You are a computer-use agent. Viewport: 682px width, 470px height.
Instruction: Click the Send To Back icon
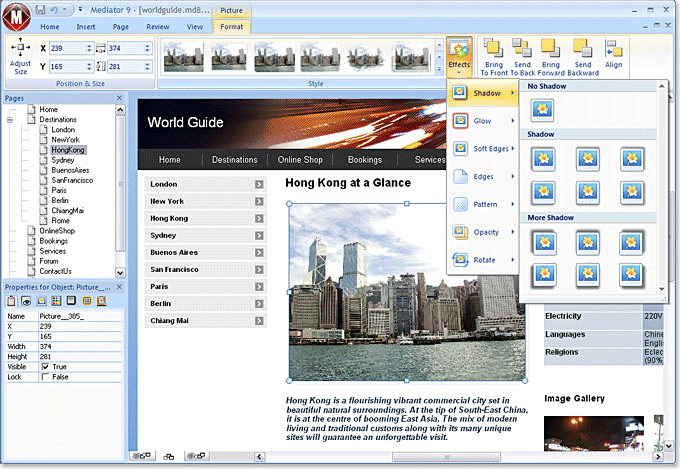click(521, 47)
